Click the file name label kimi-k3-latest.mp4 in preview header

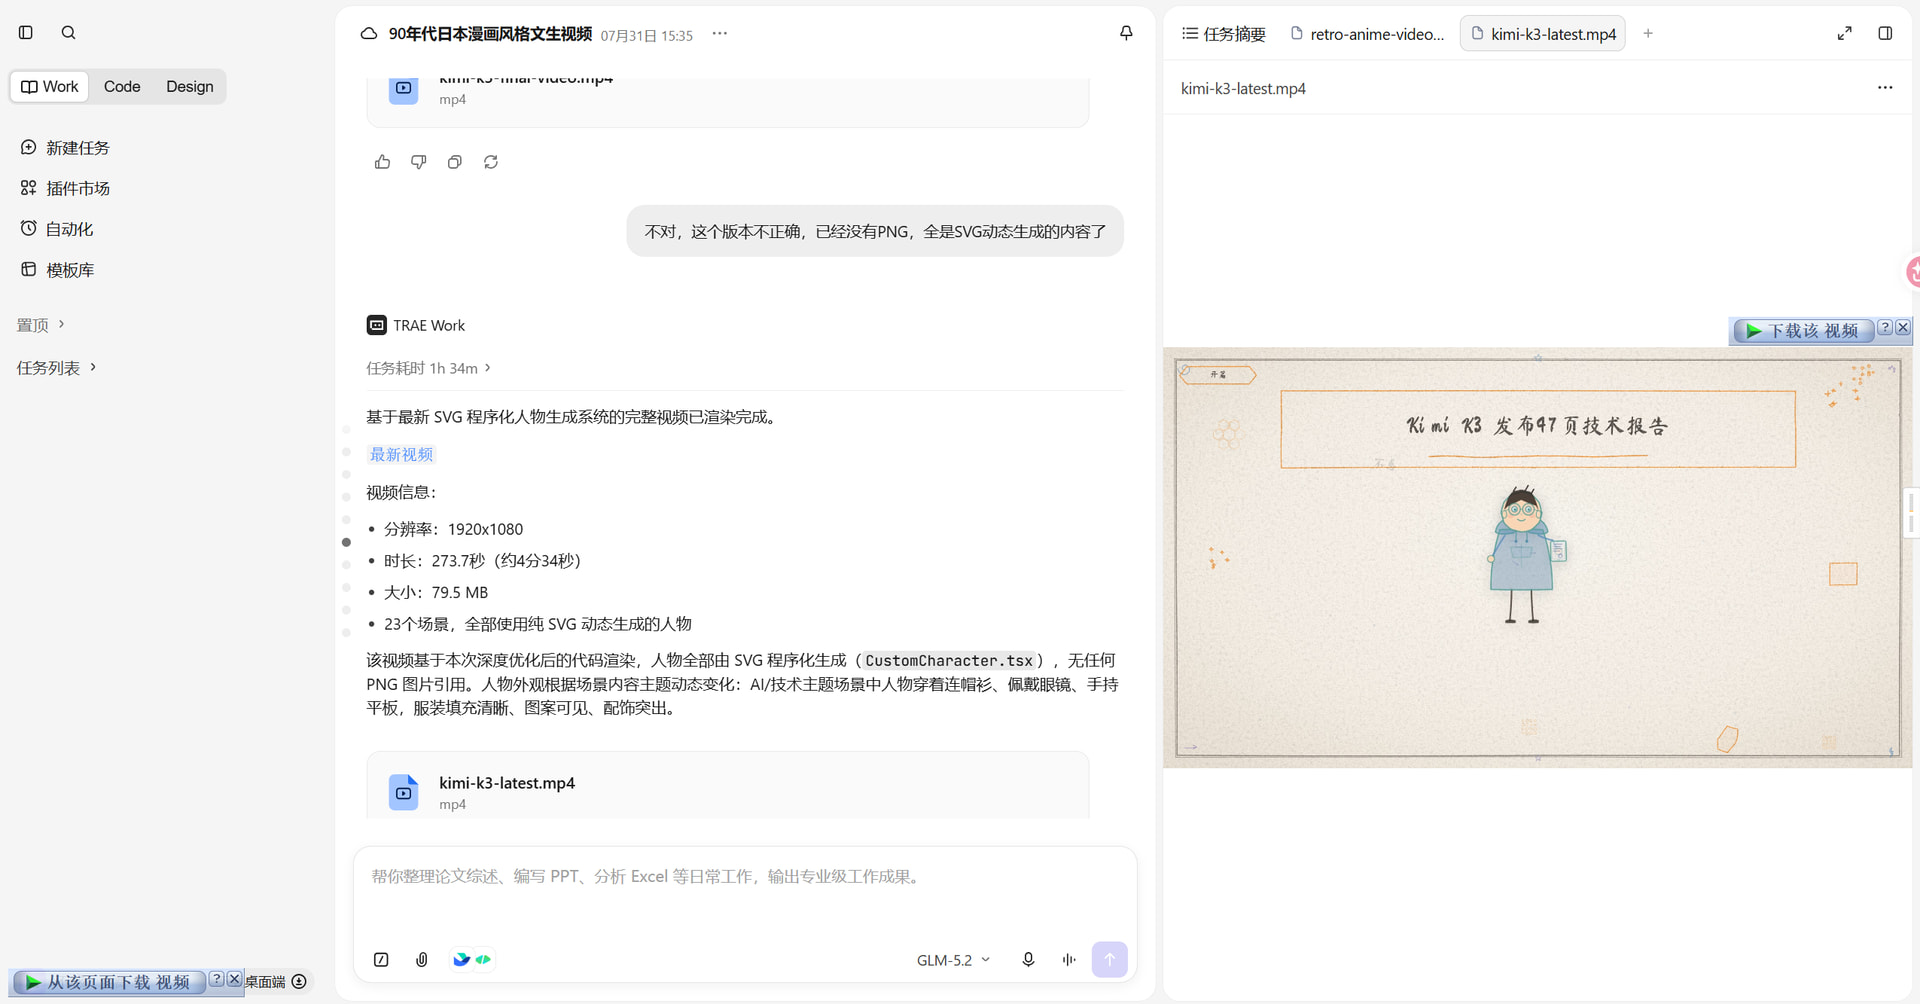[x=1243, y=89]
